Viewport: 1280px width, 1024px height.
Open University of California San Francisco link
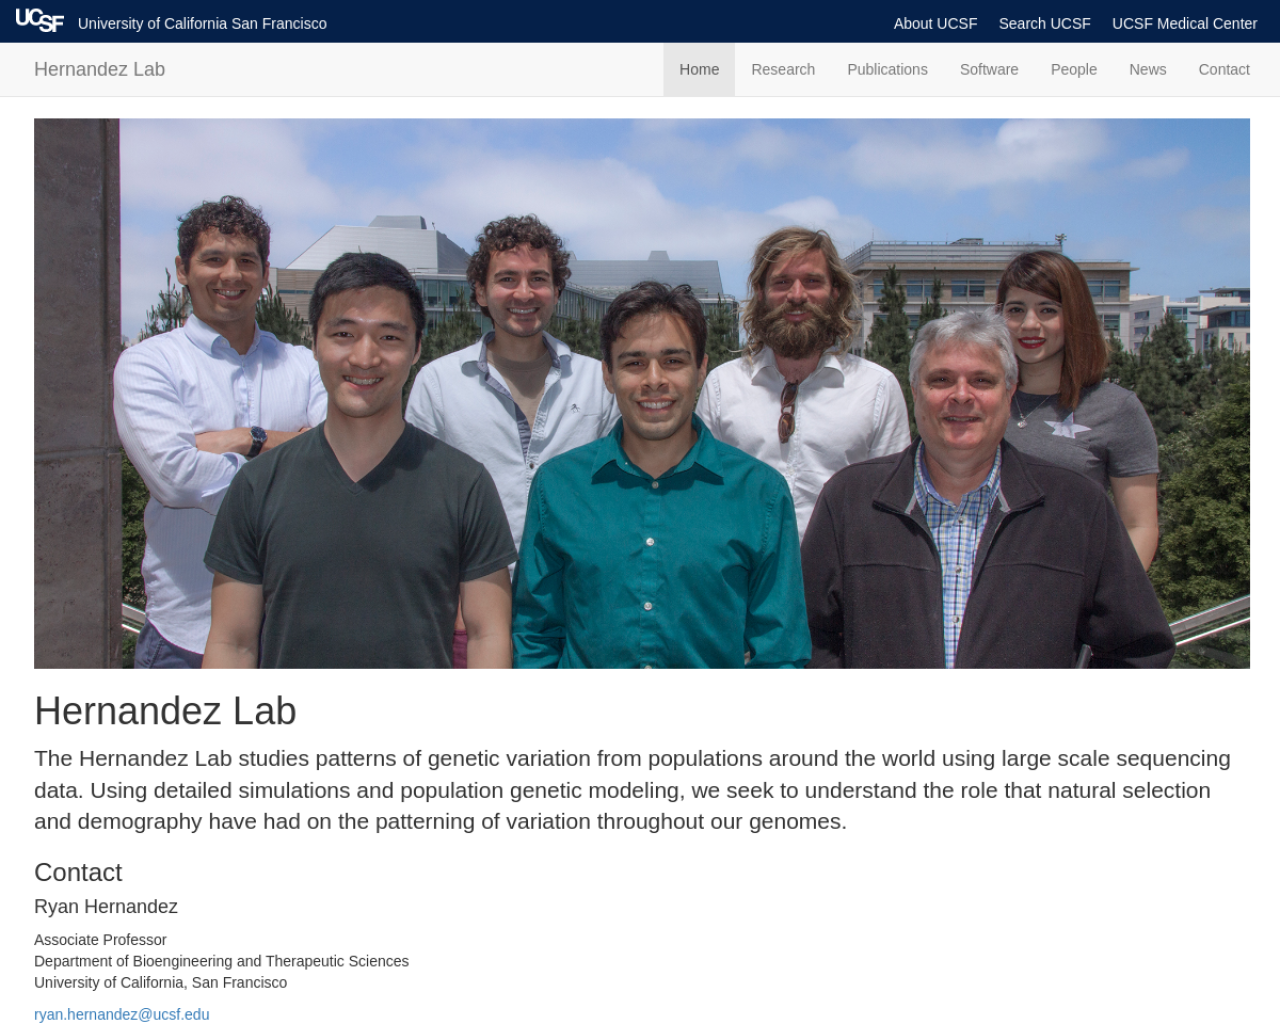pos(202,23)
